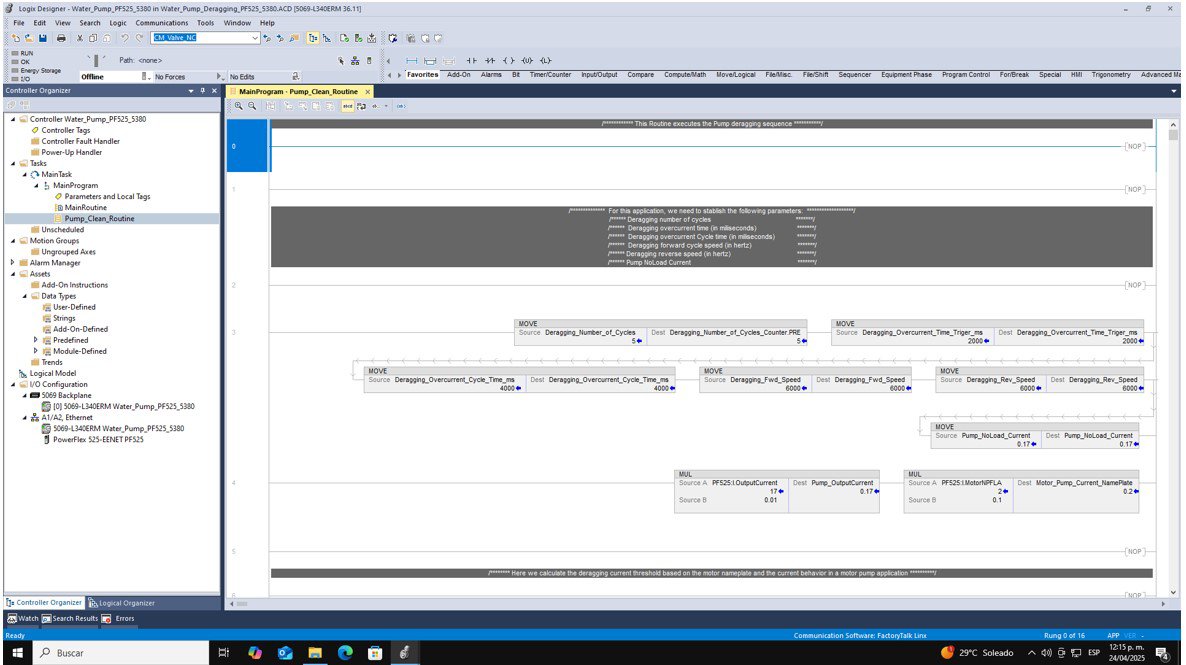The image size is (1186, 665).
Task: Select Add-On Instructions in Assets
Action: (x=74, y=285)
